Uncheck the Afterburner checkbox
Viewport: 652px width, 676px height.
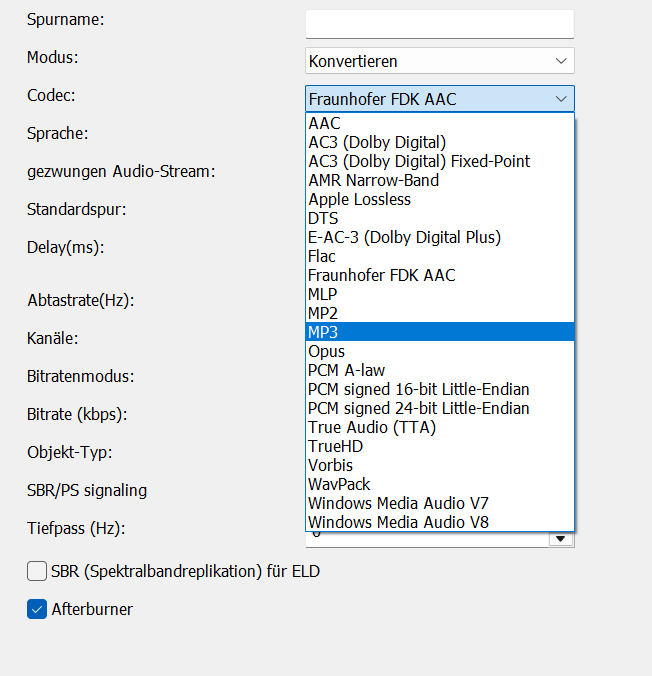pyautogui.click(x=37, y=609)
